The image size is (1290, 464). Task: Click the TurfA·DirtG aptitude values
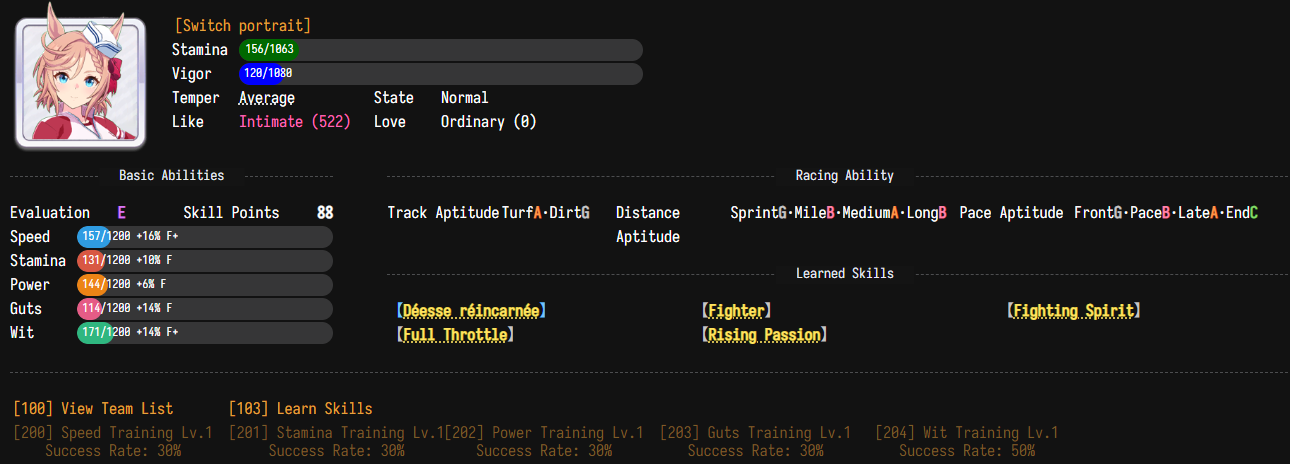[546, 213]
